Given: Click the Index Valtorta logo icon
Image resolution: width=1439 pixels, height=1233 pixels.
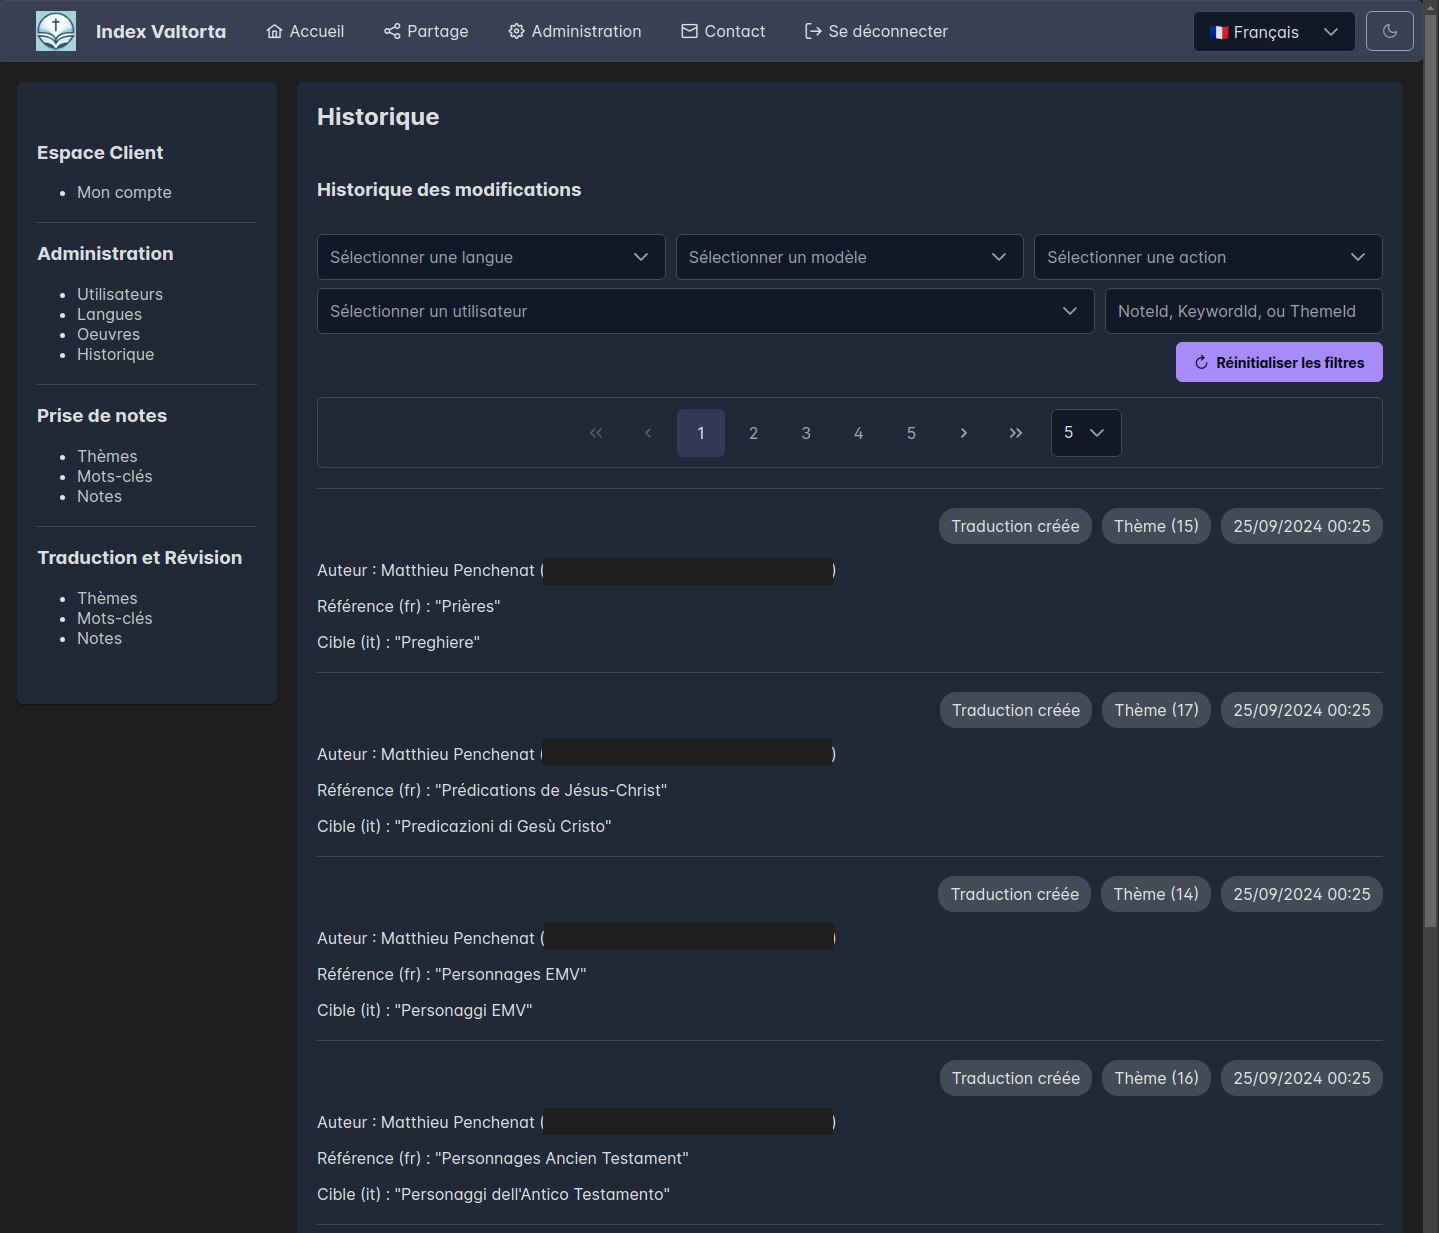Looking at the screenshot, I should (56, 32).
